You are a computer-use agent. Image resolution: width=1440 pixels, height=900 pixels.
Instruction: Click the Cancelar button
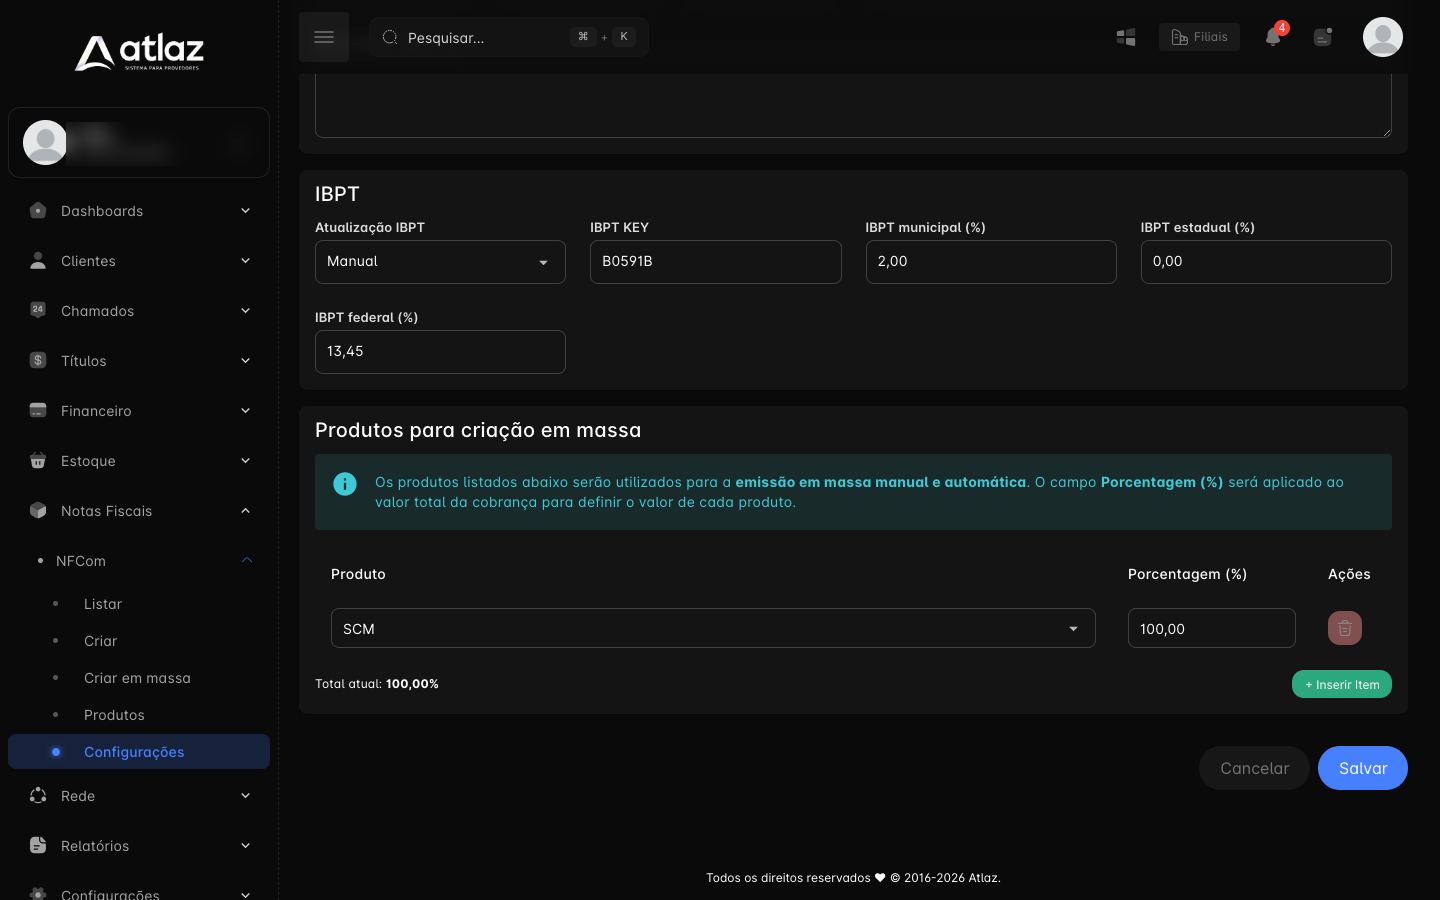pyautogui.click(x=1254, y=768)
